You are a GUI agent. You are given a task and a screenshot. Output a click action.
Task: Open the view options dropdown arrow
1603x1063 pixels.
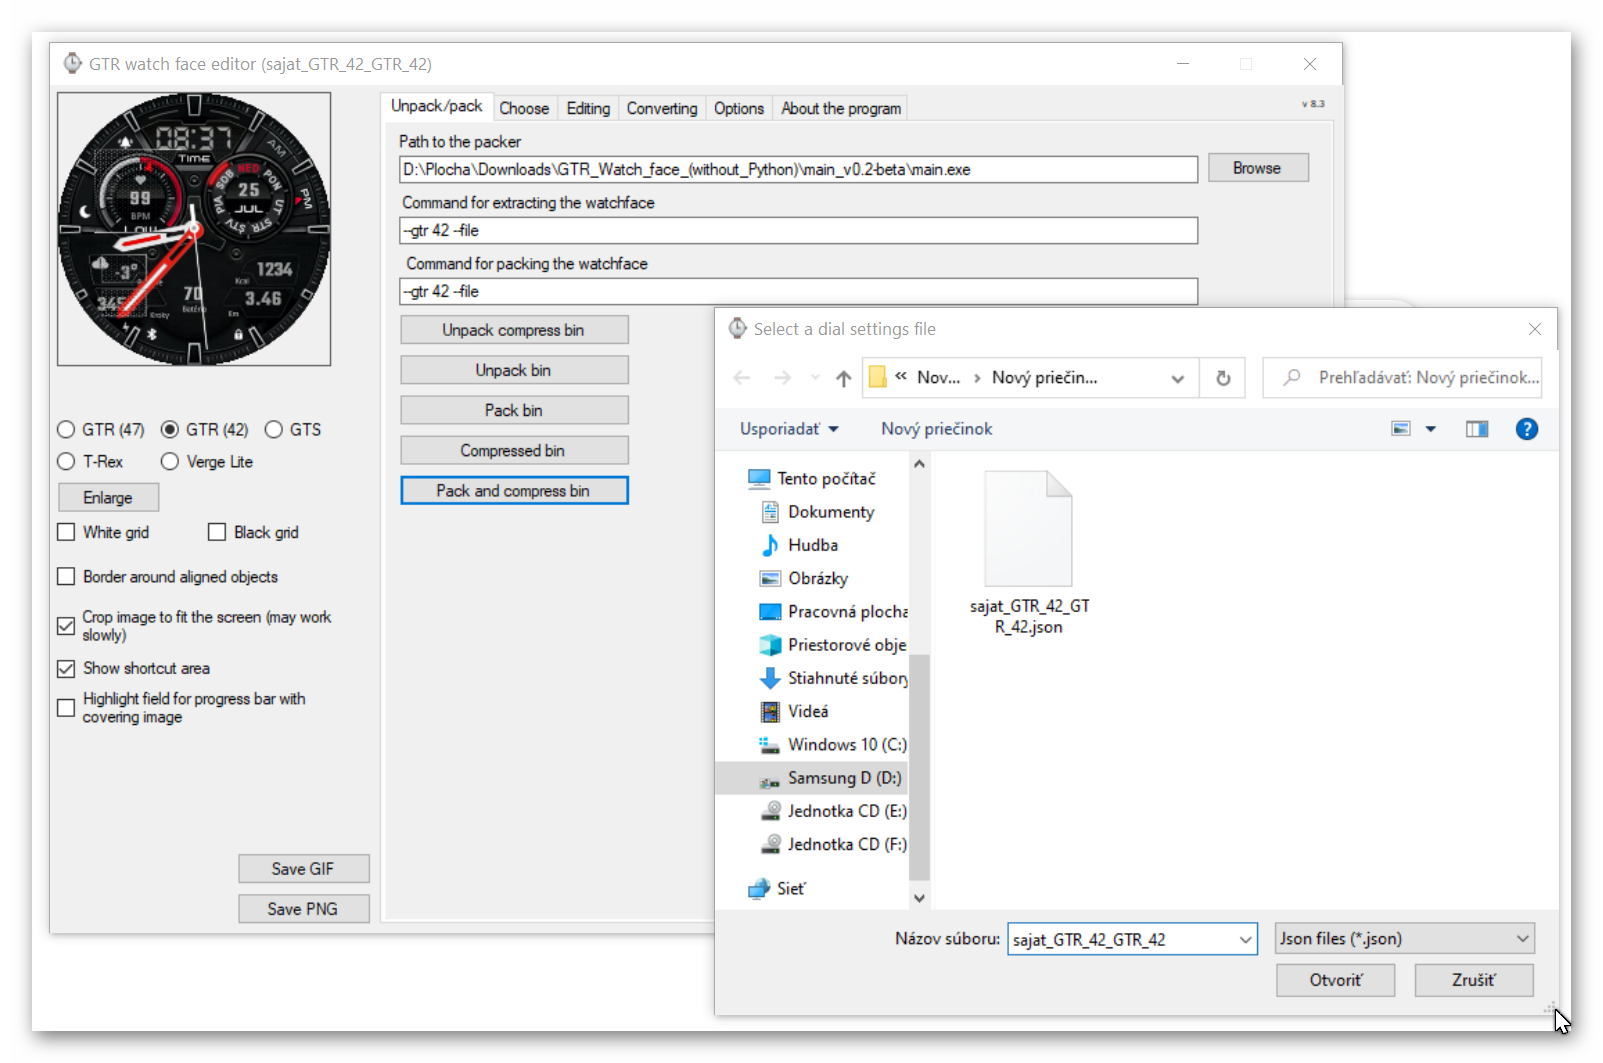(x=1431, y=429)
